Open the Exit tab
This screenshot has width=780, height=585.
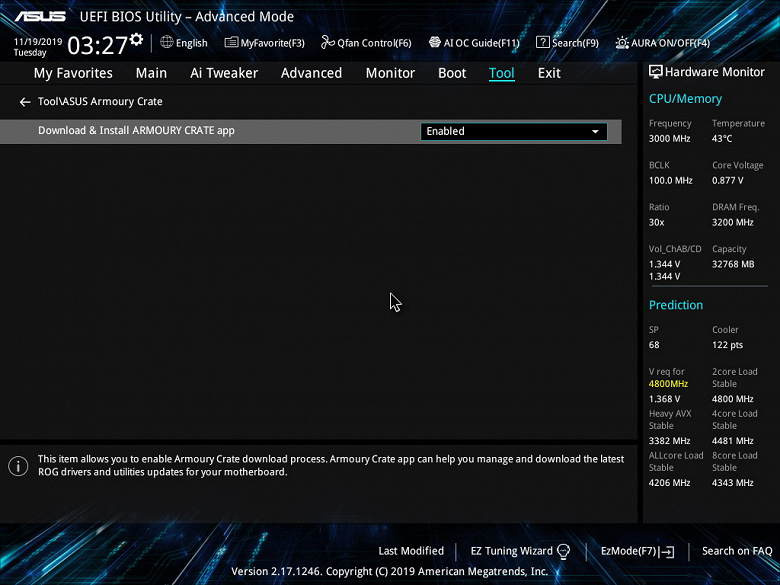tap(549, 73)
